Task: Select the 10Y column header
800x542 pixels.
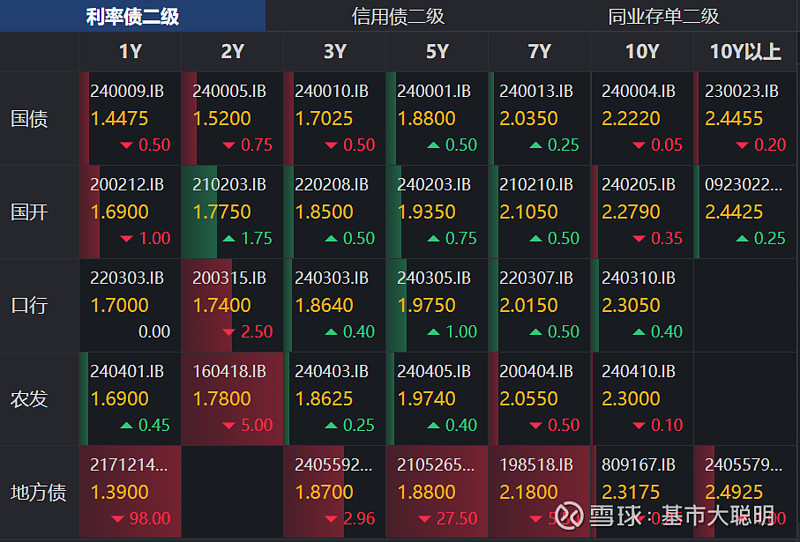Action: 642,52
